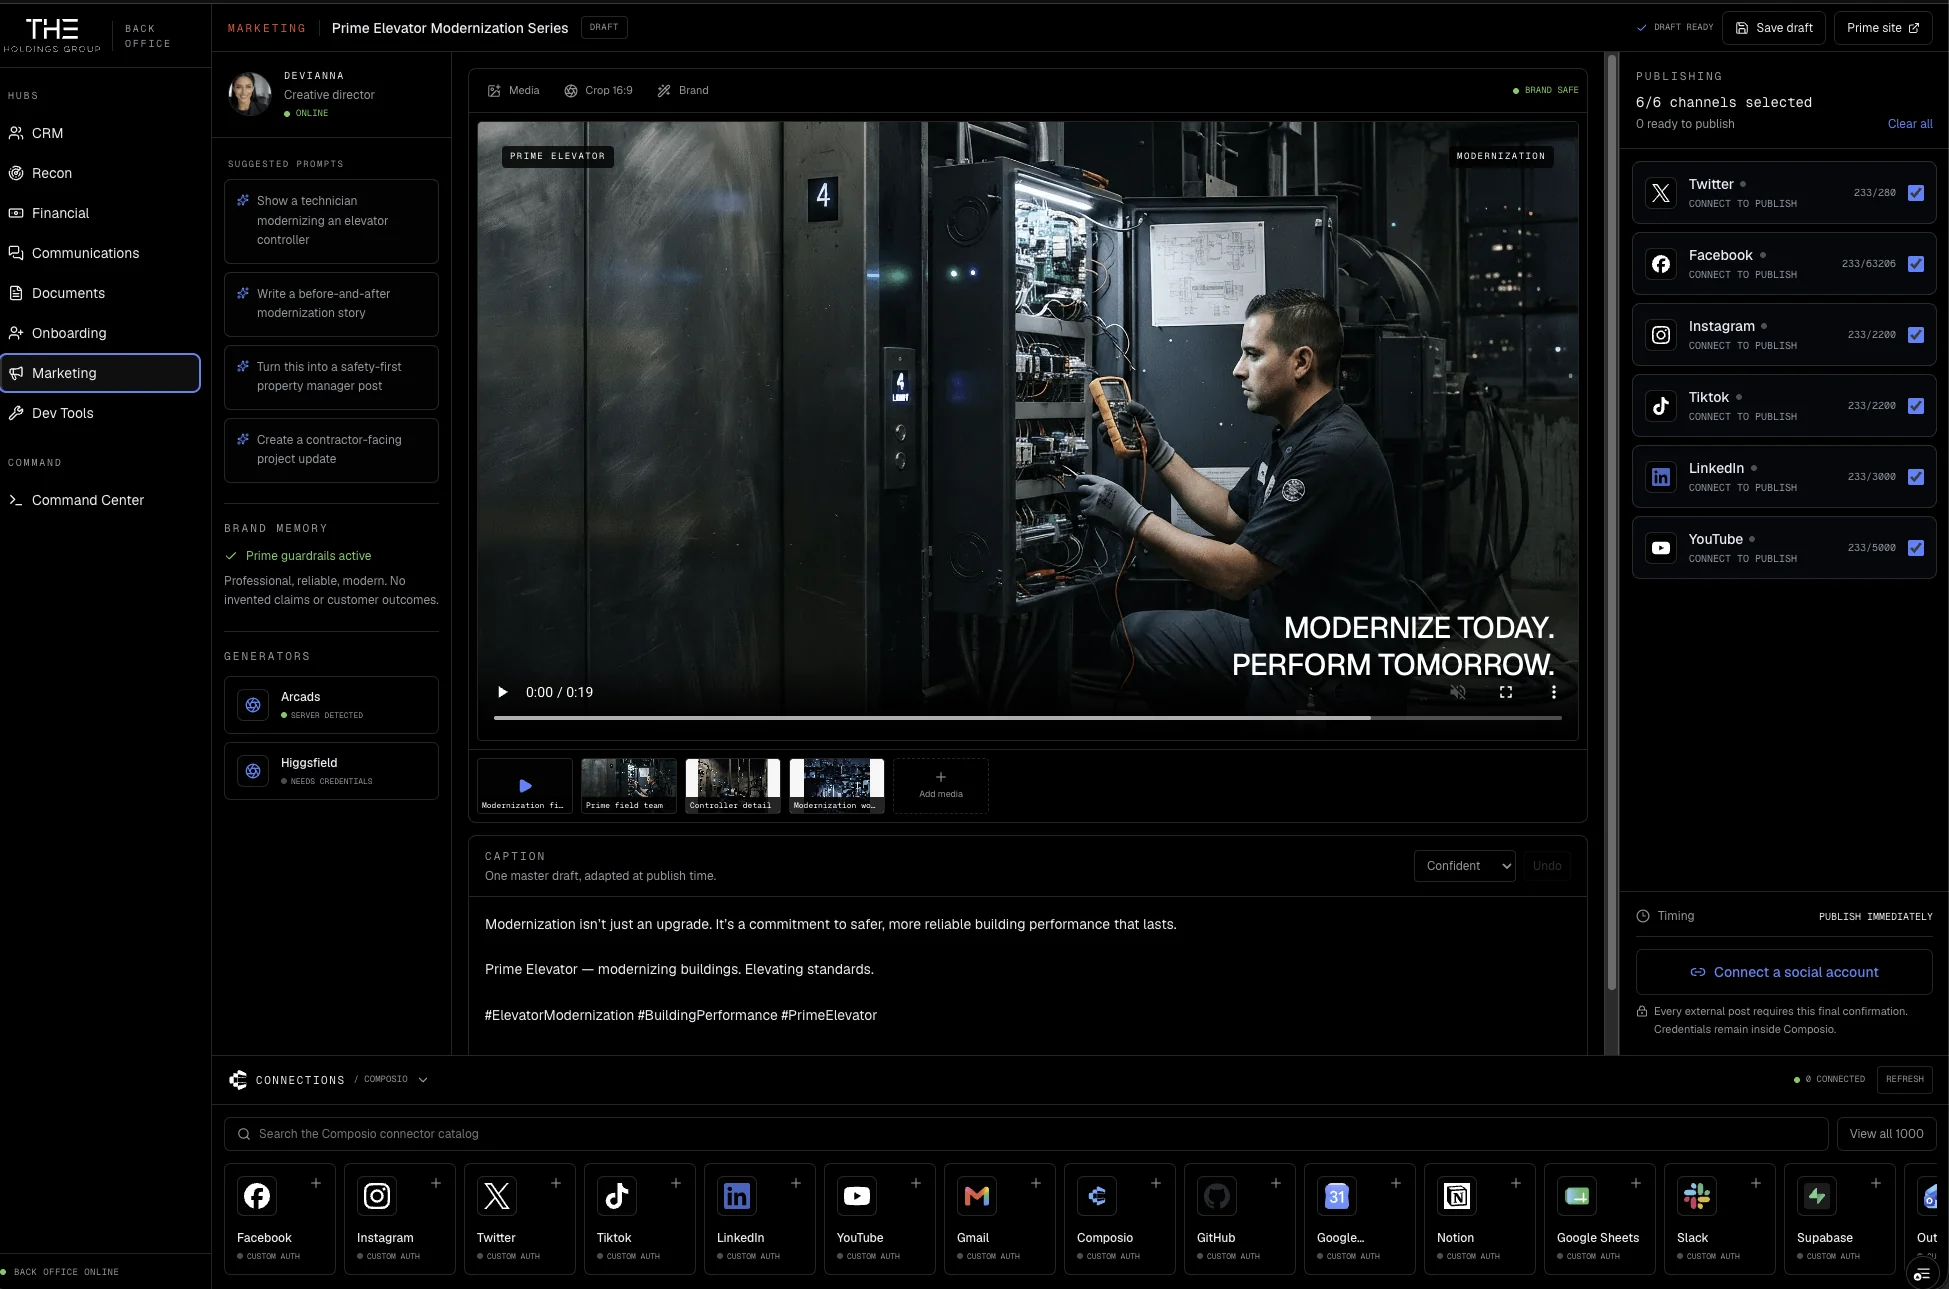Add the LinkedIn connector
The height and width of the screenshot is (1289, 1949).
pyautogui.click(x=796, y=1183)
